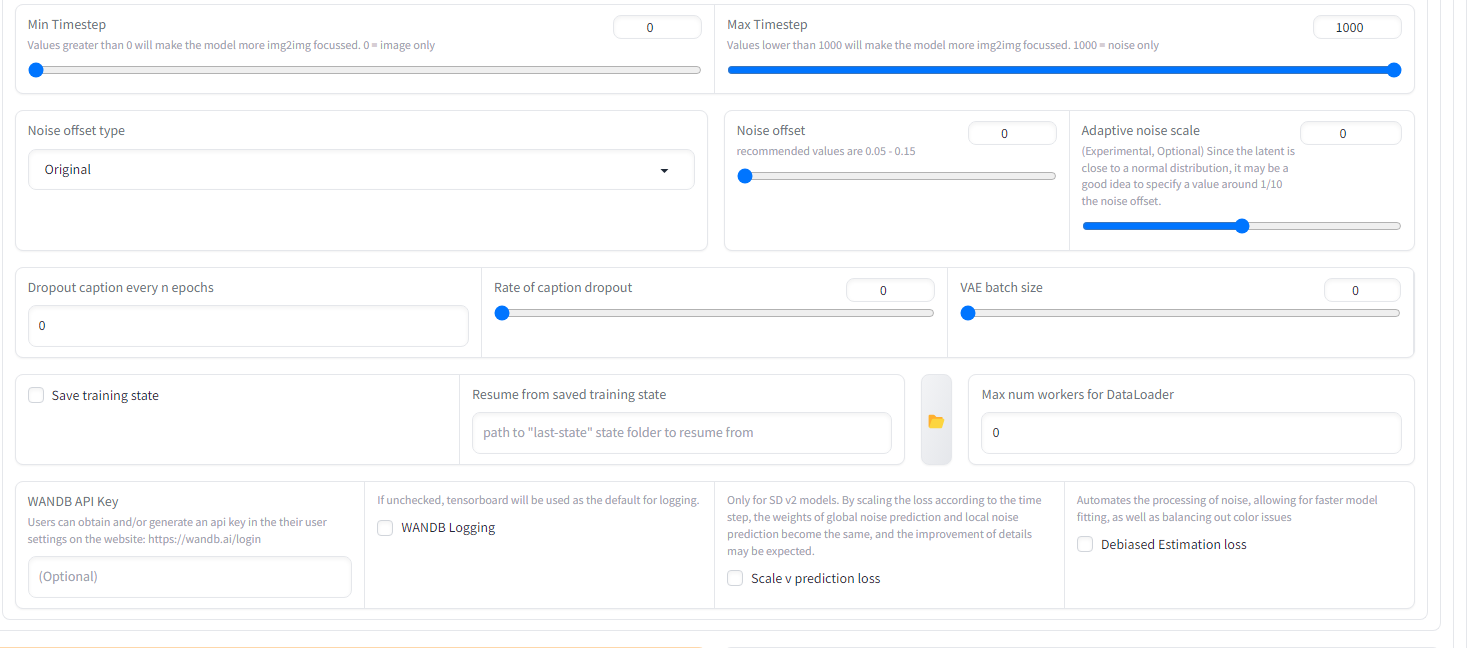Click the VAE batch size number box
The image size is (1477, 648).
[1361, 291]
